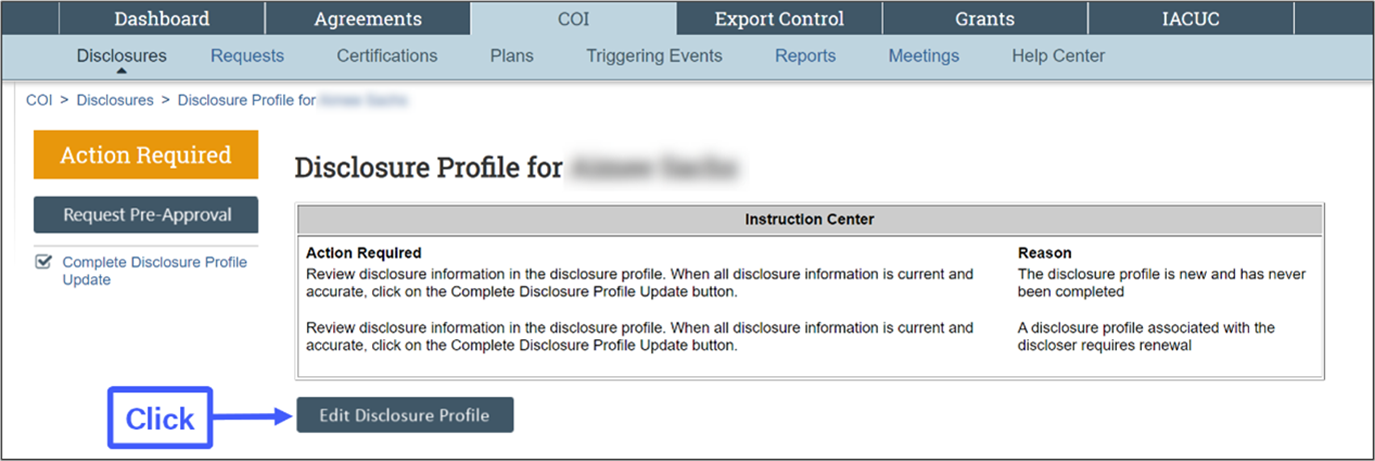This screenshot has height=461, width=1375.
Task: Switch to the Agreements tab
Action: tap(367, 19)
